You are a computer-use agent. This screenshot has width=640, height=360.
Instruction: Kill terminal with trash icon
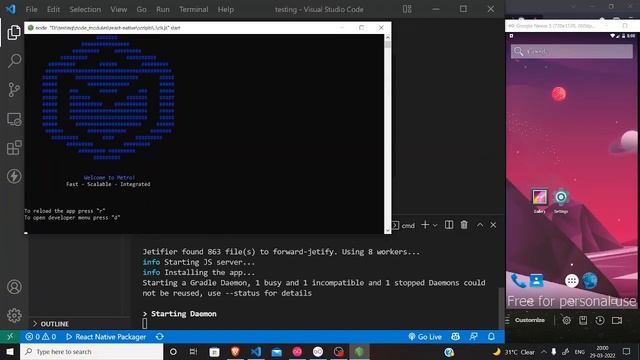click(464, 225)
